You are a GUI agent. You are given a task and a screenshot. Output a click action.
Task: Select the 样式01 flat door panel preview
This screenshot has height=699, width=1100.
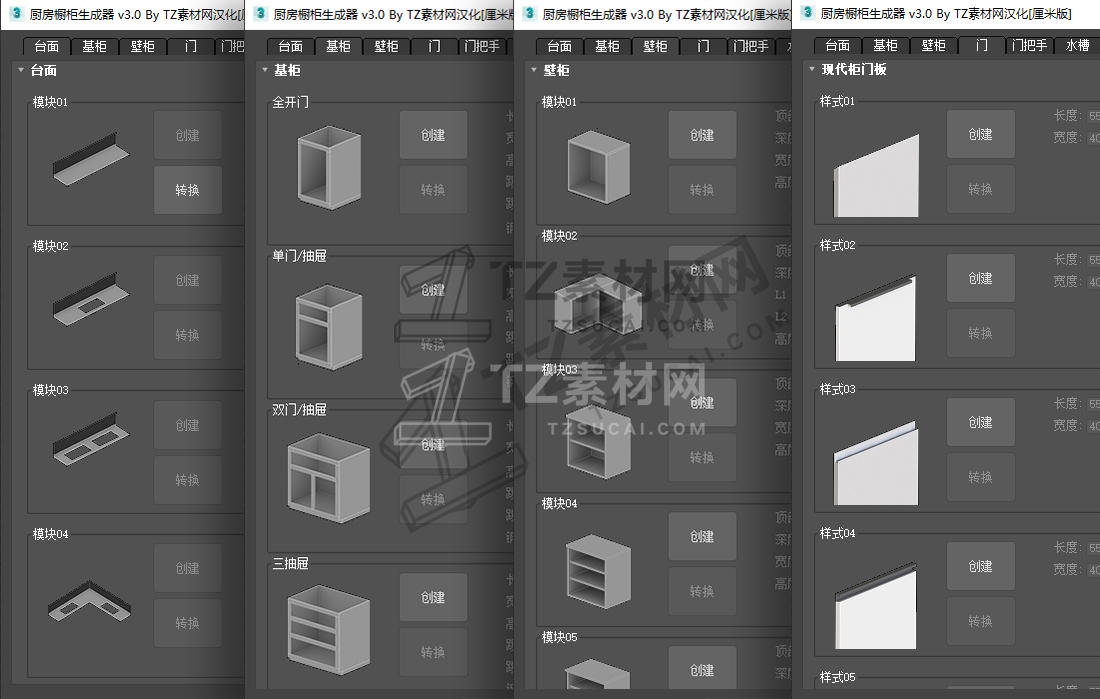click(876, 176)
